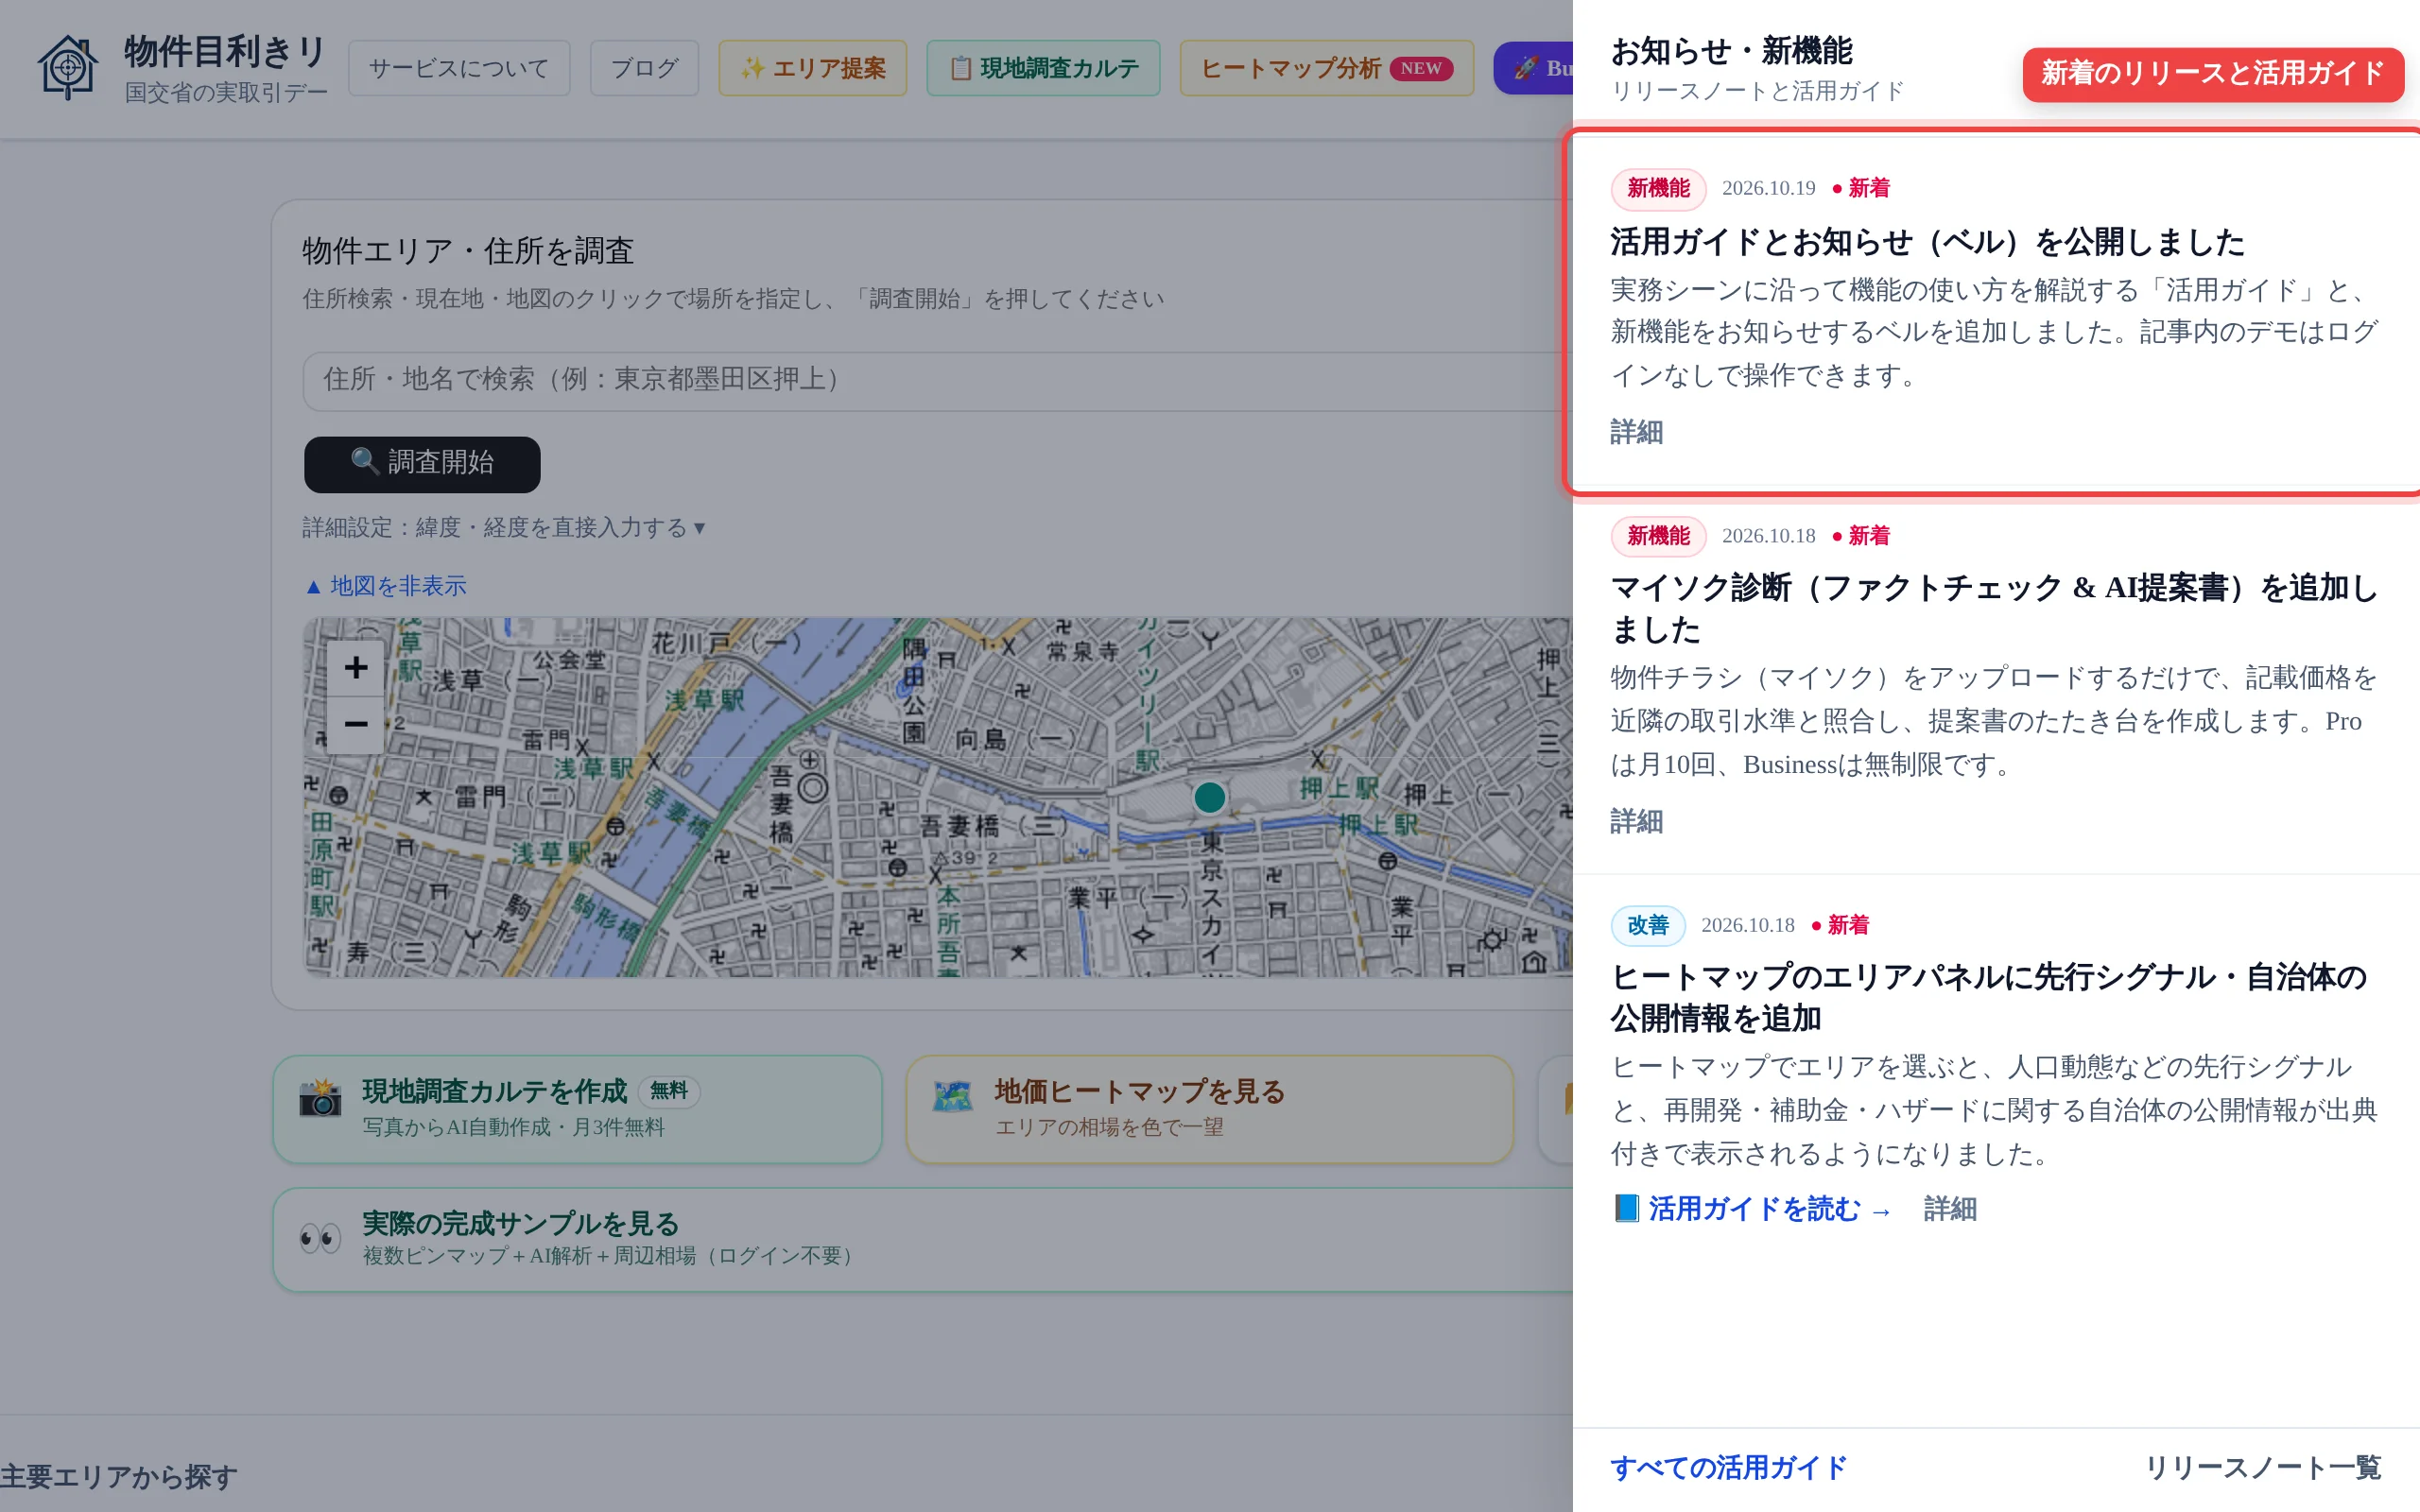Click the purple rocket Business button
This screenshot has width=2420, height=1512.
[x=1534, y=68]
